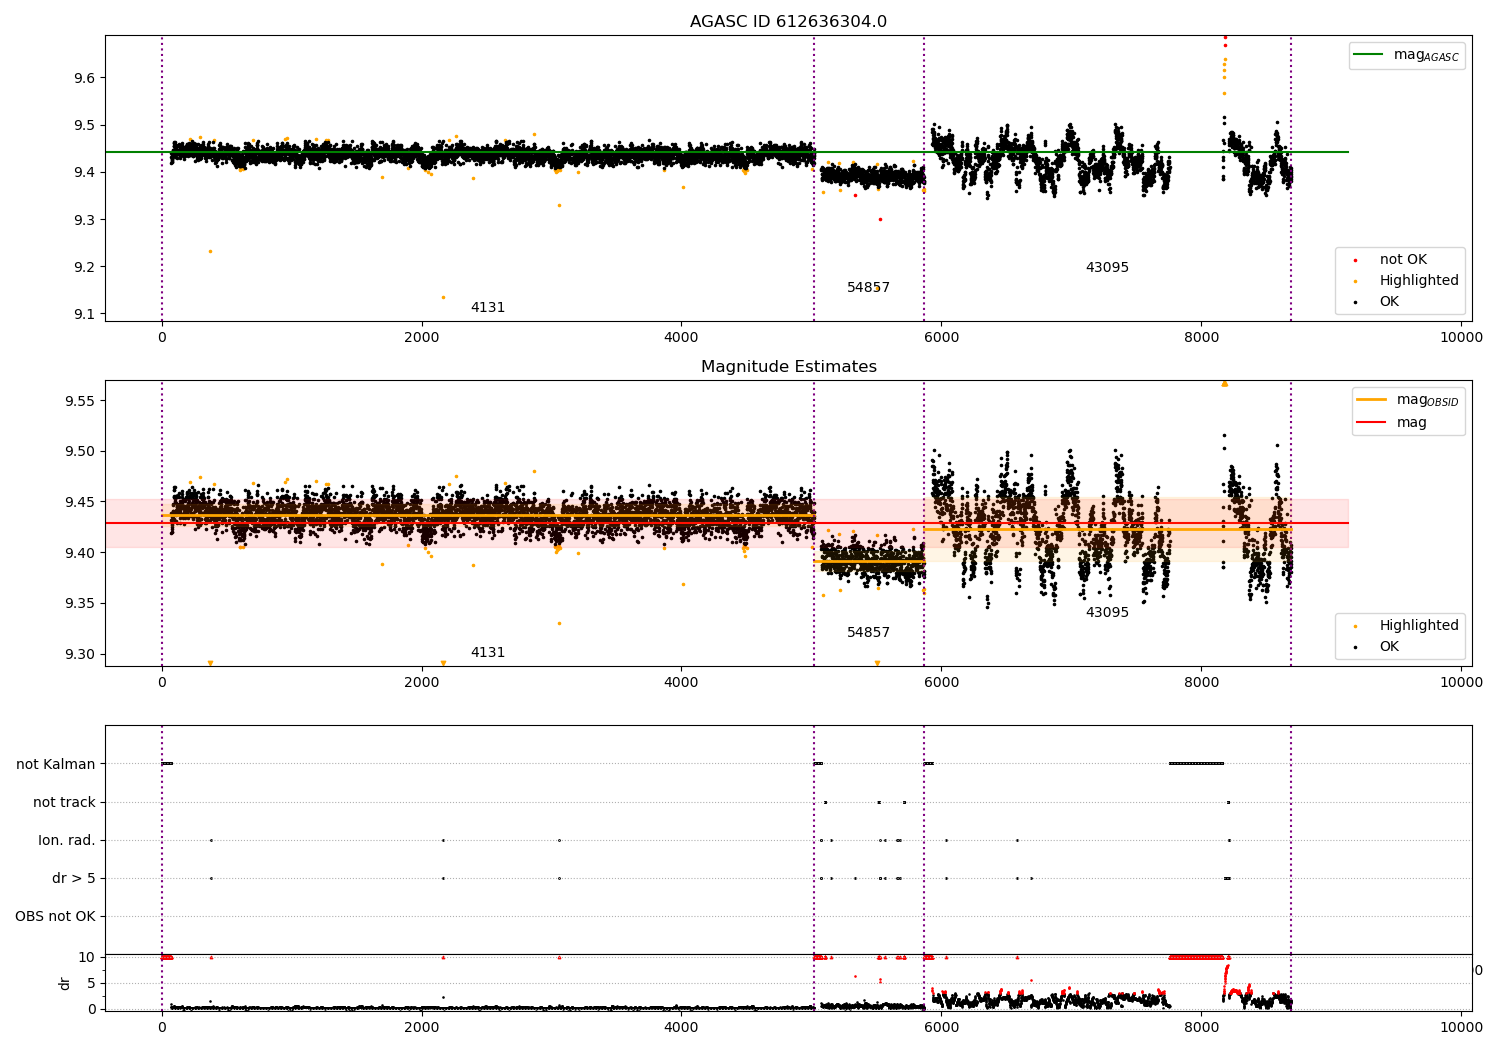Click the '43095' annotation in Magnitude Estimates plot
The width and height of the screenshot is (1500, 1050).
tap(1107, 613)
